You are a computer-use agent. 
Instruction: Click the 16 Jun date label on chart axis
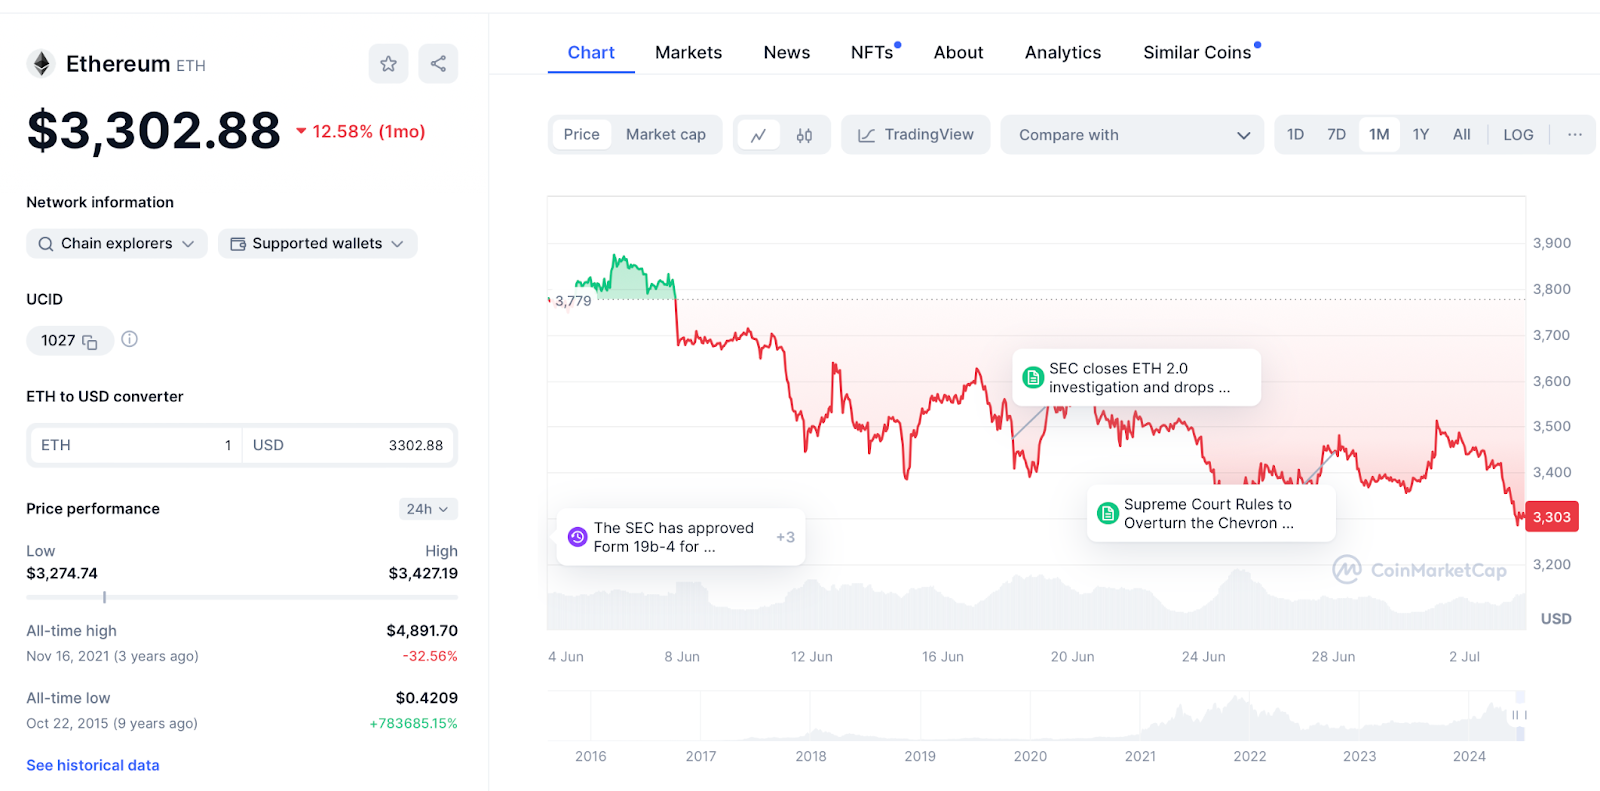(x=943, y=657)
